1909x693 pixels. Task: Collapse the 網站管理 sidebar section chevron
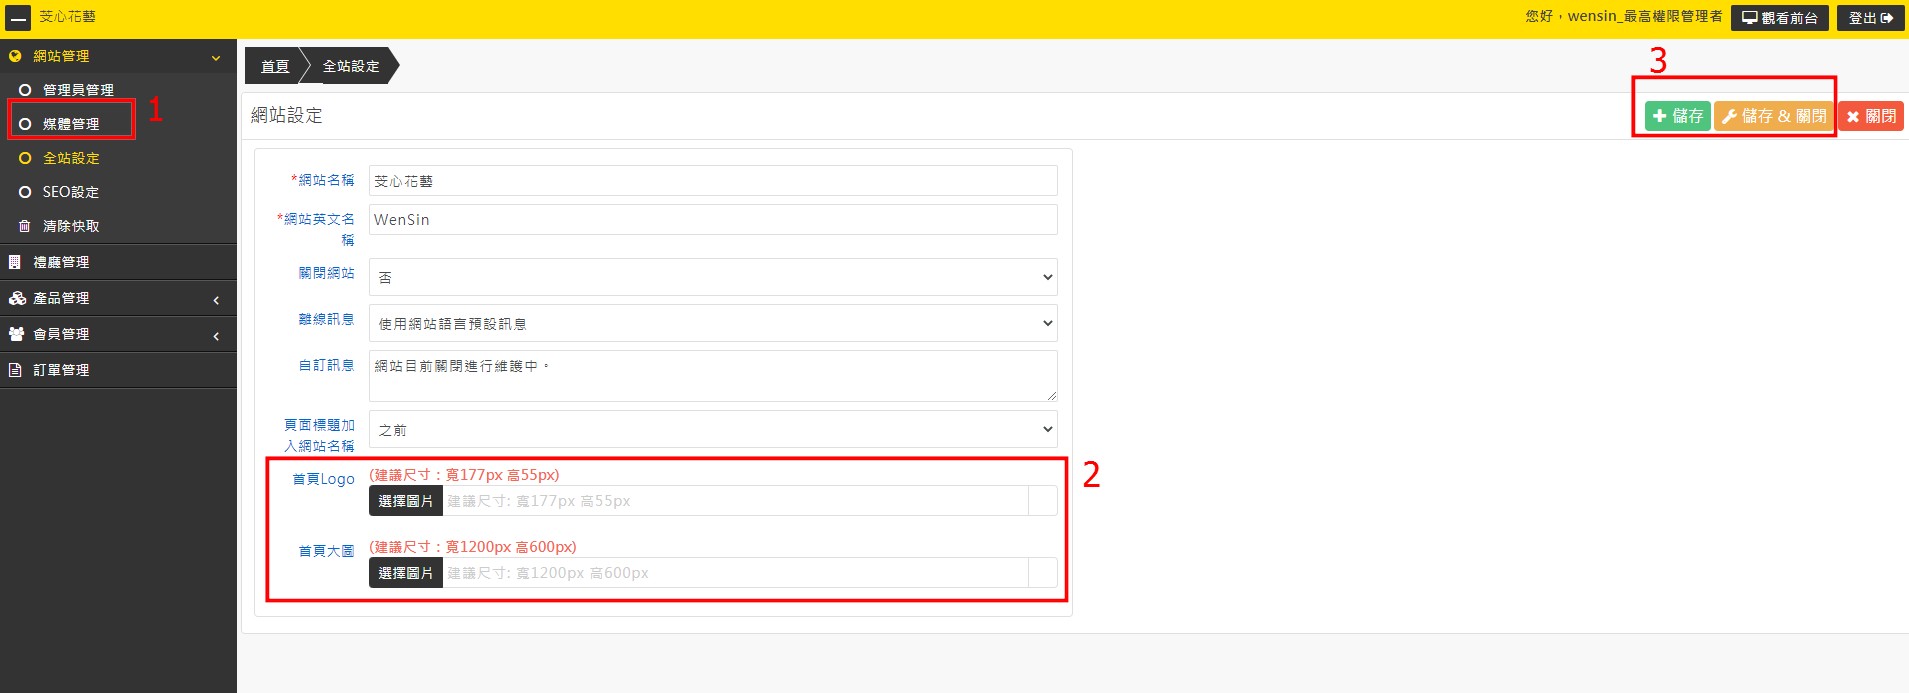coord(216,58)
